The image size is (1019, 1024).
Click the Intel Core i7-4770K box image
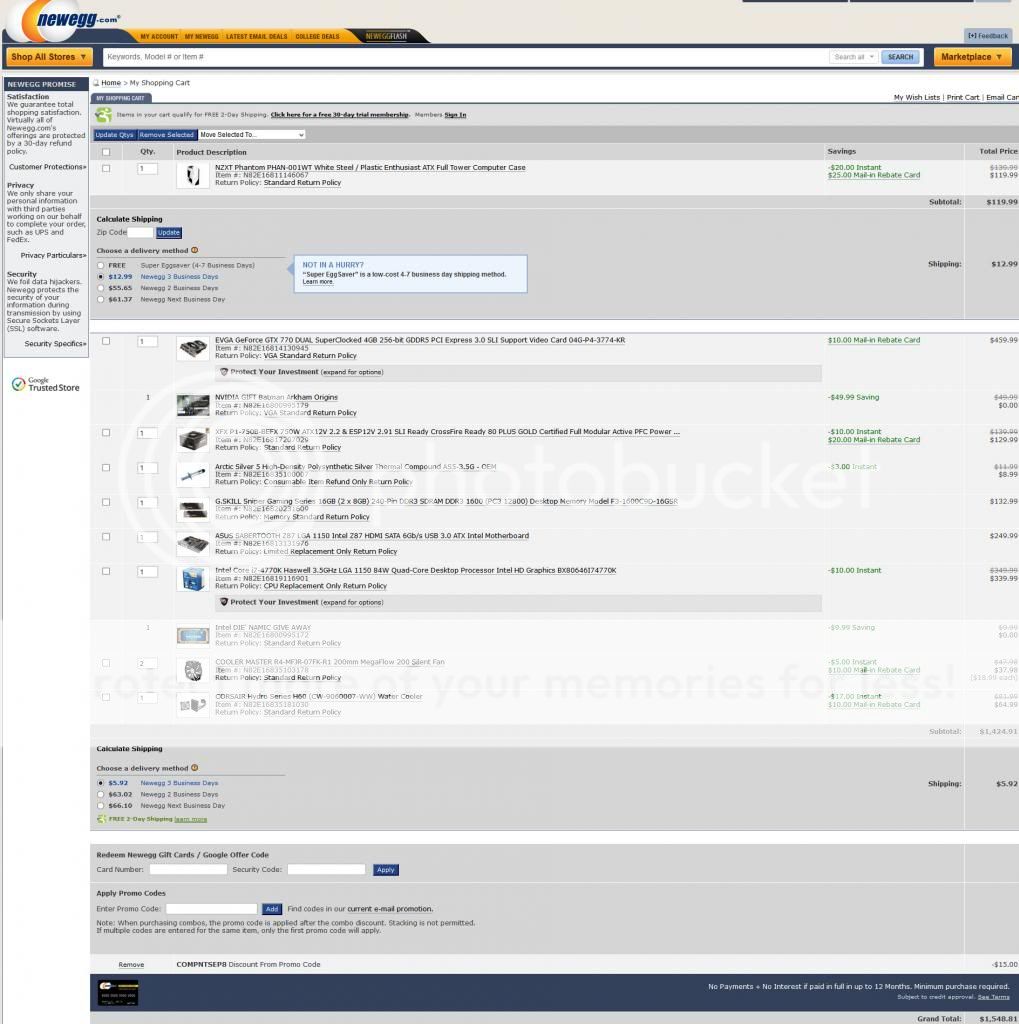(192, 579)
